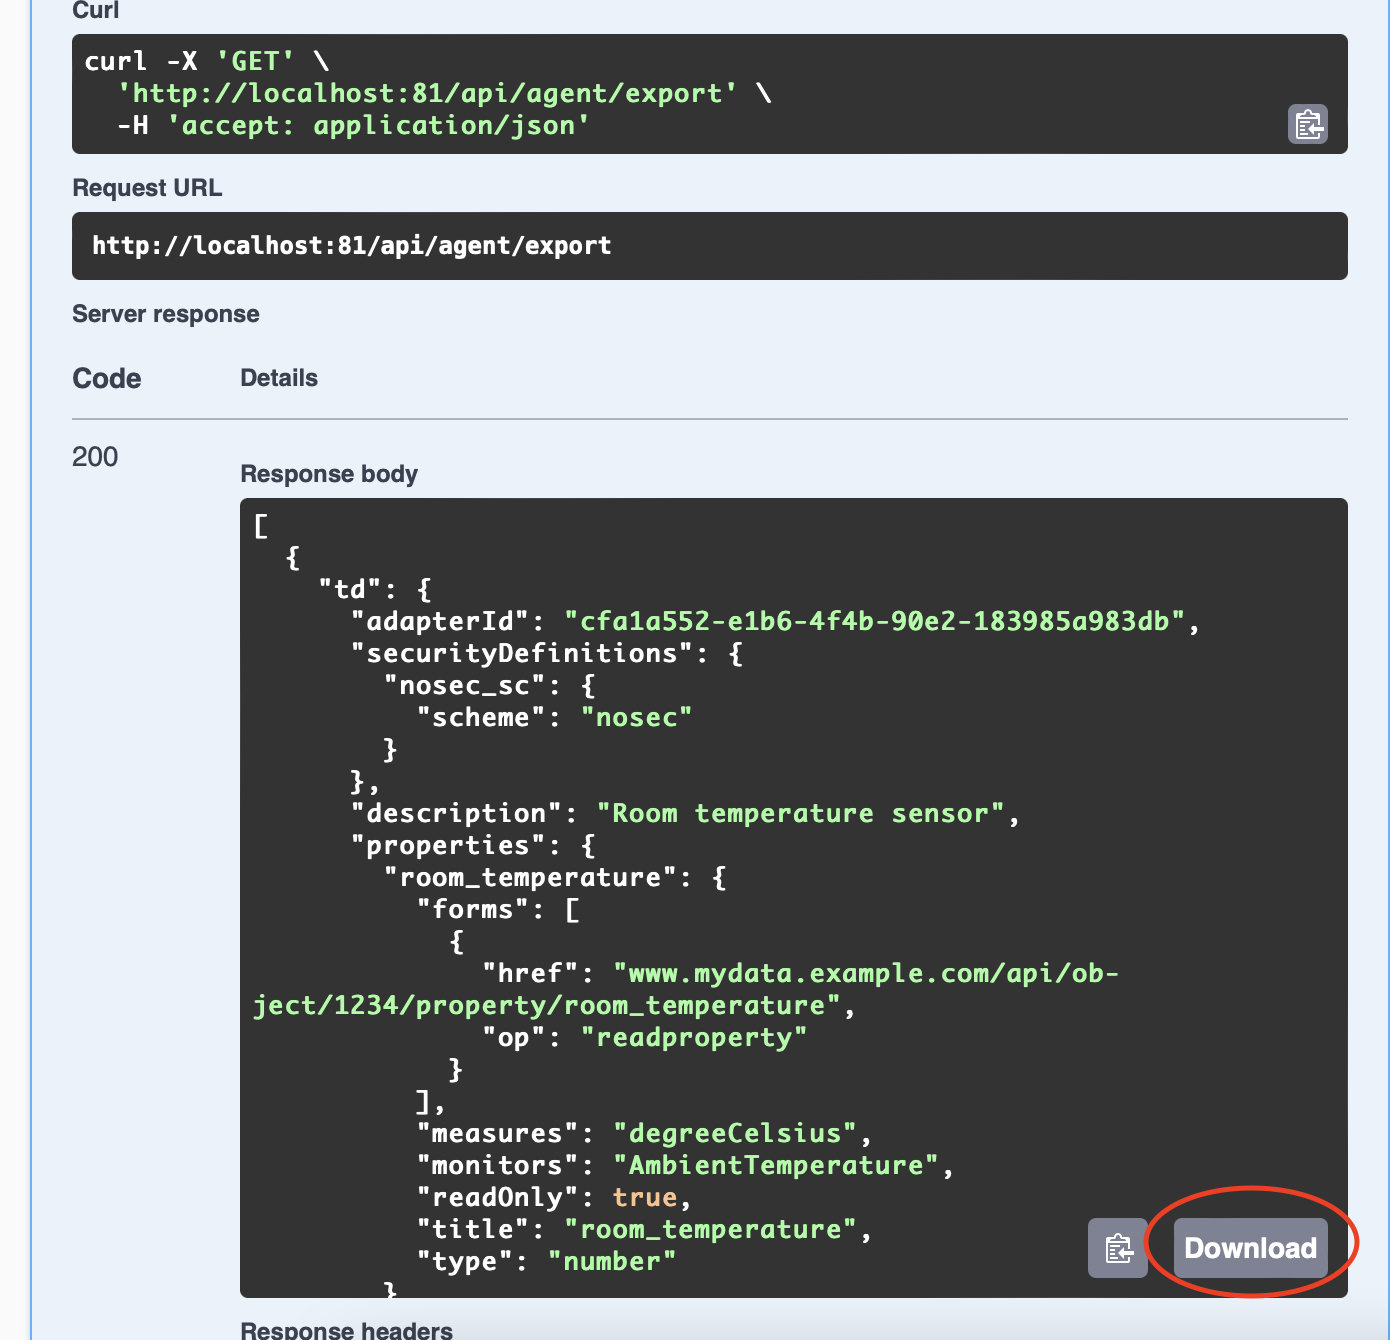Image resolution: width=1390 pixels, height=1340 pixels.
Task: Click the Server response heading
Action: pyautogui.click(x=166, y=314)
